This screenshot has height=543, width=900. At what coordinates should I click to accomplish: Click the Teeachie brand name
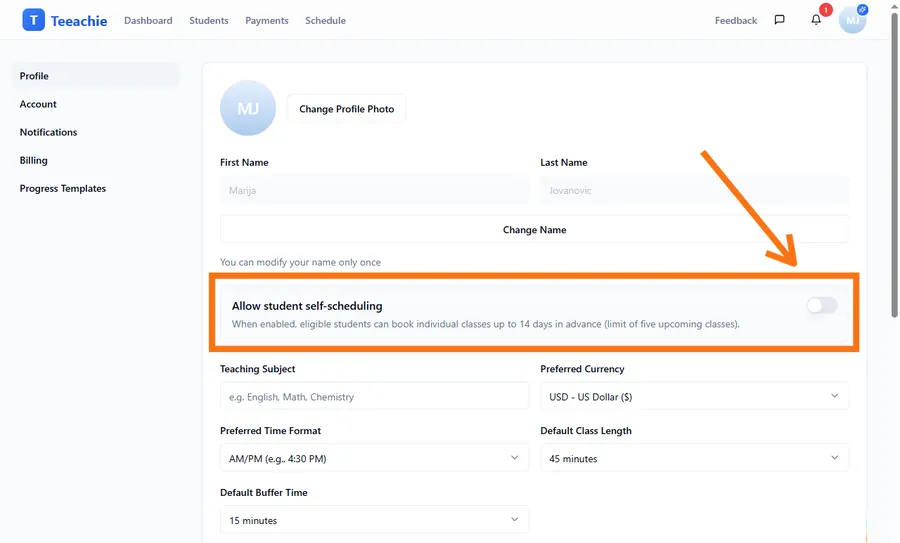coord(79,21)
